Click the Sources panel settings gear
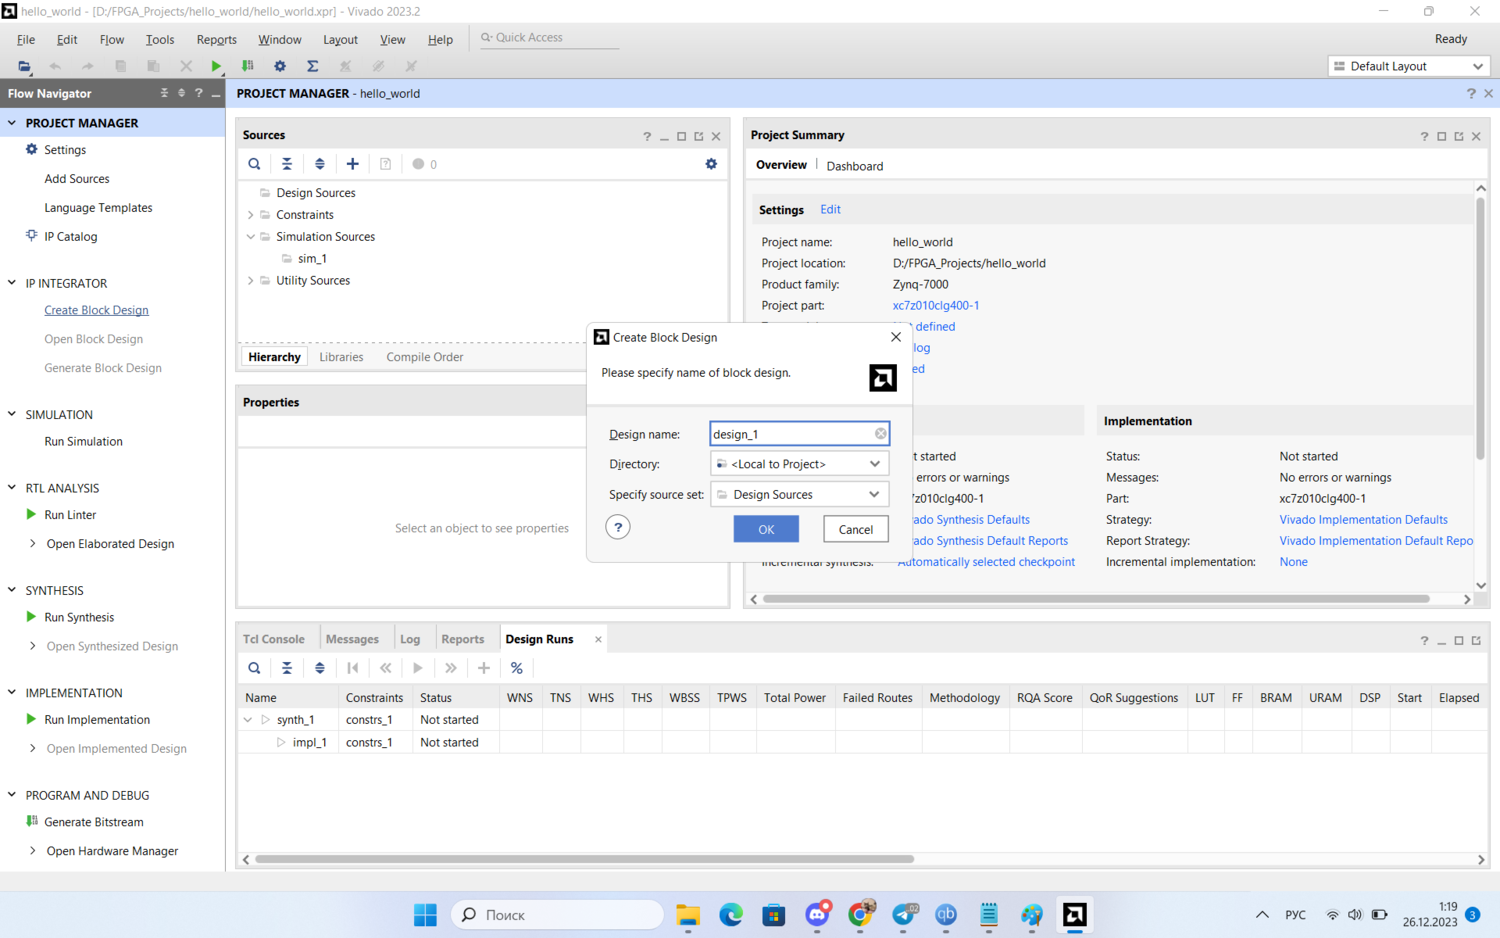The height and width of the screenshot is (938, 1500). tap(711, 164)
